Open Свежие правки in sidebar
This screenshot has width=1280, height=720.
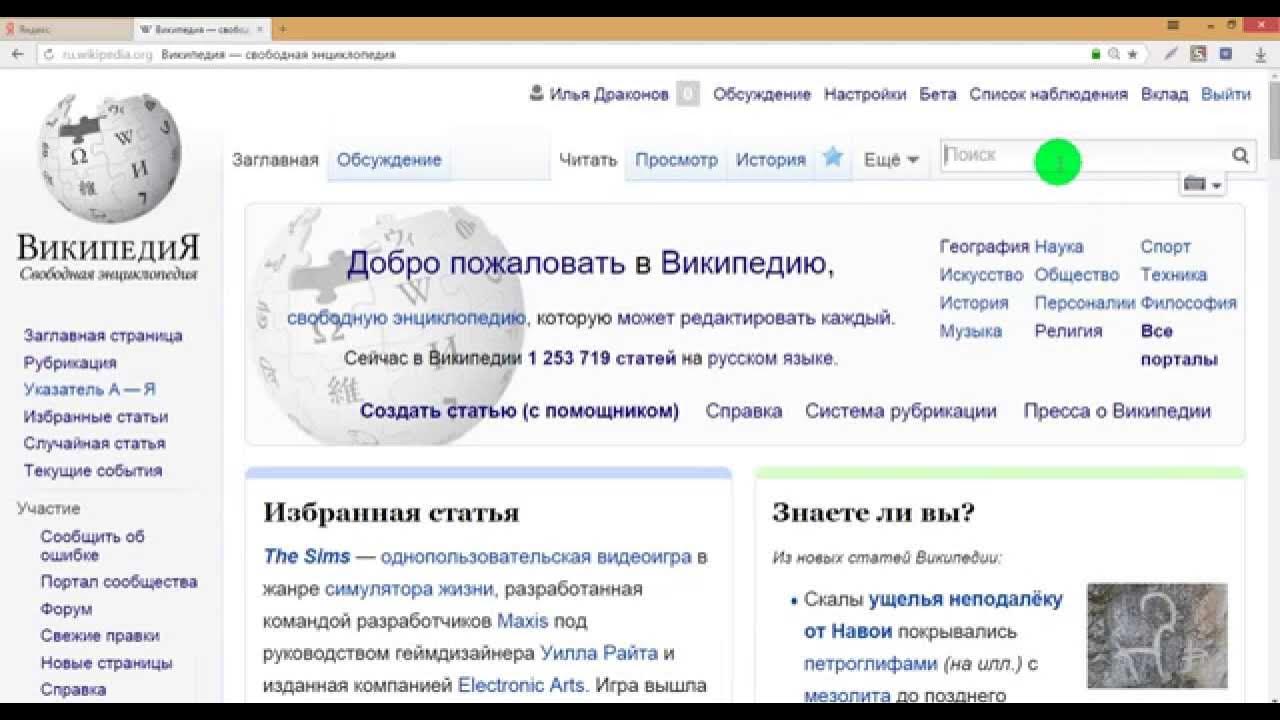coord(100,635)
